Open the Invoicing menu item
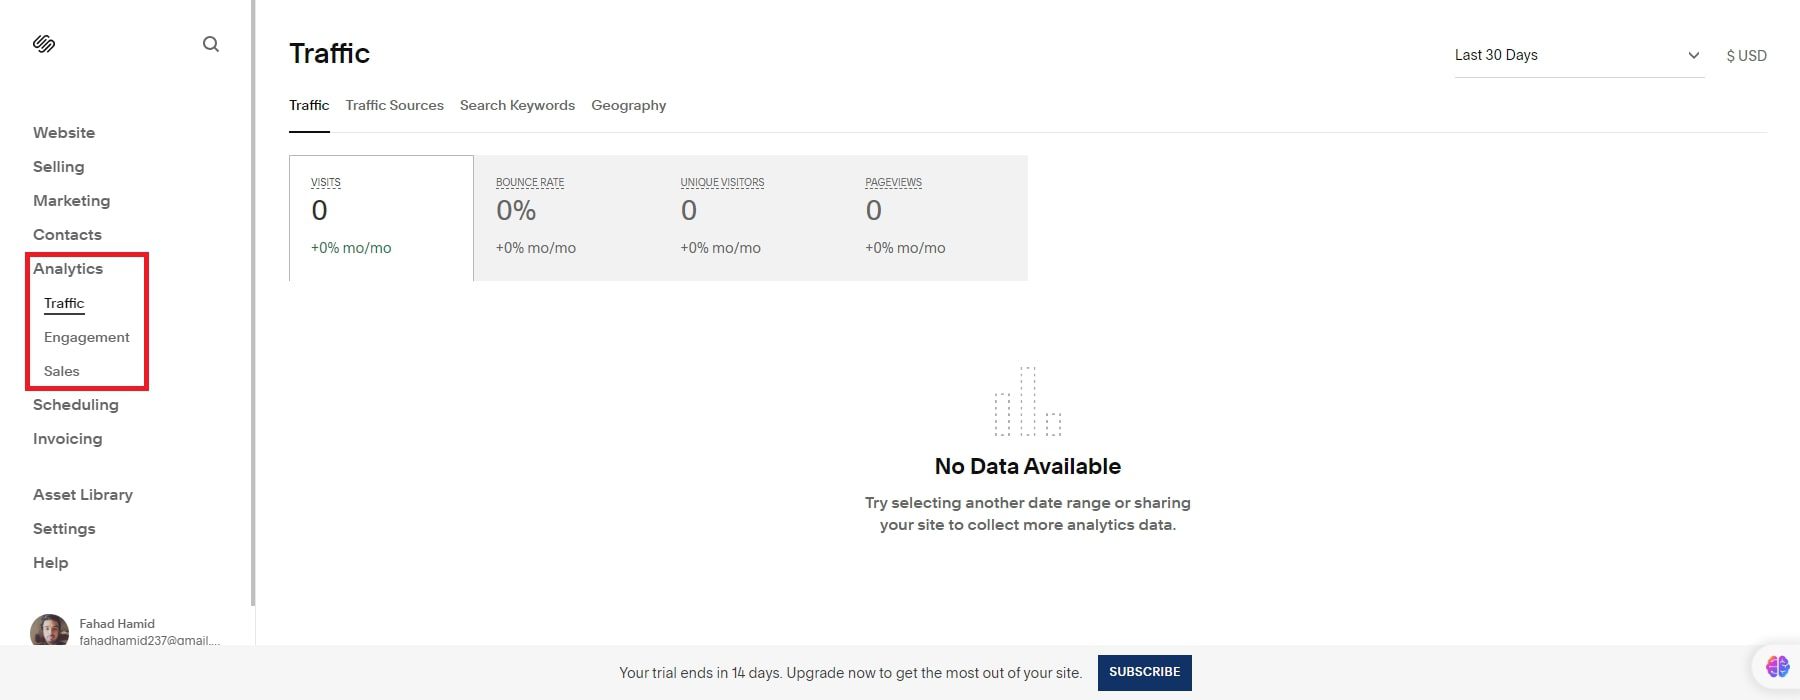Screen dimensions: 1800x700 (x=67, y=439)
